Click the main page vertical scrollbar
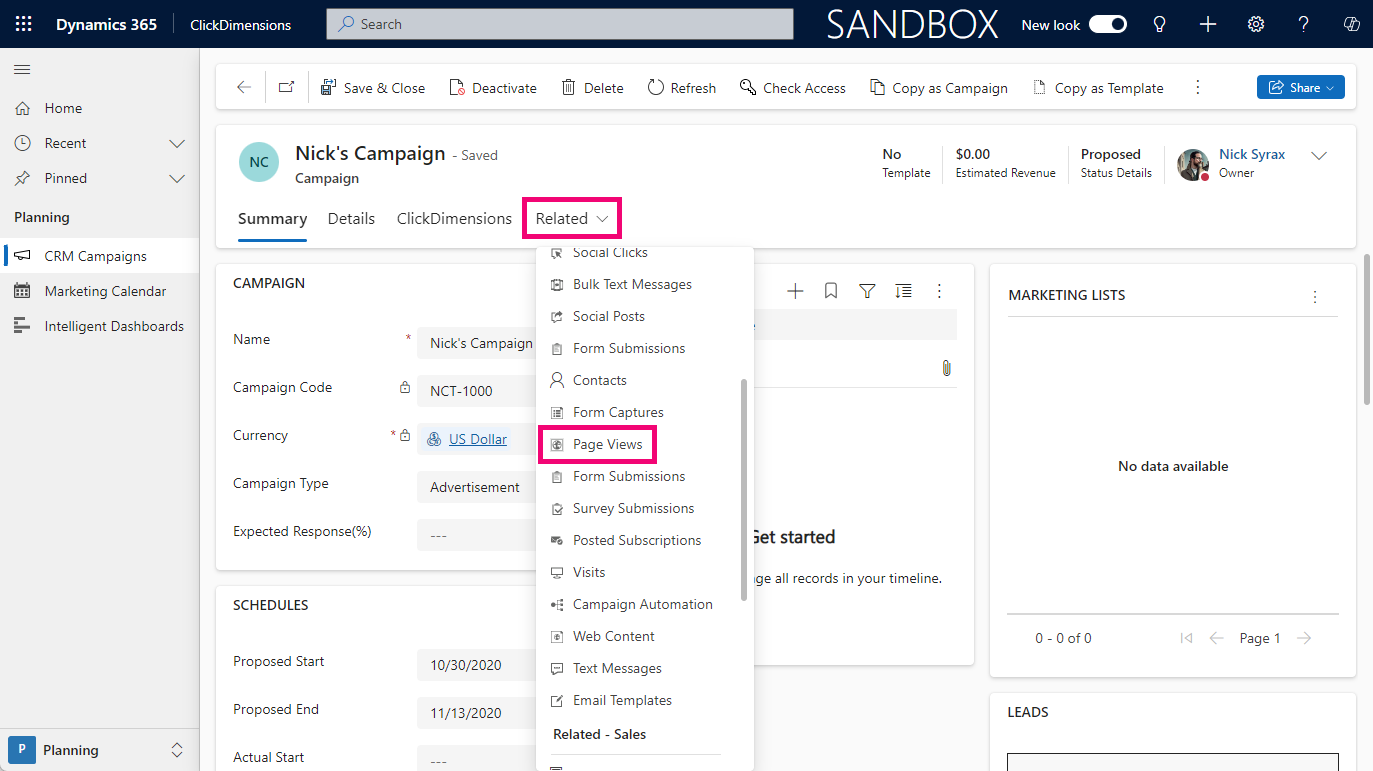The height and width of the screenshot is (771, 1373). point(1366,329)
